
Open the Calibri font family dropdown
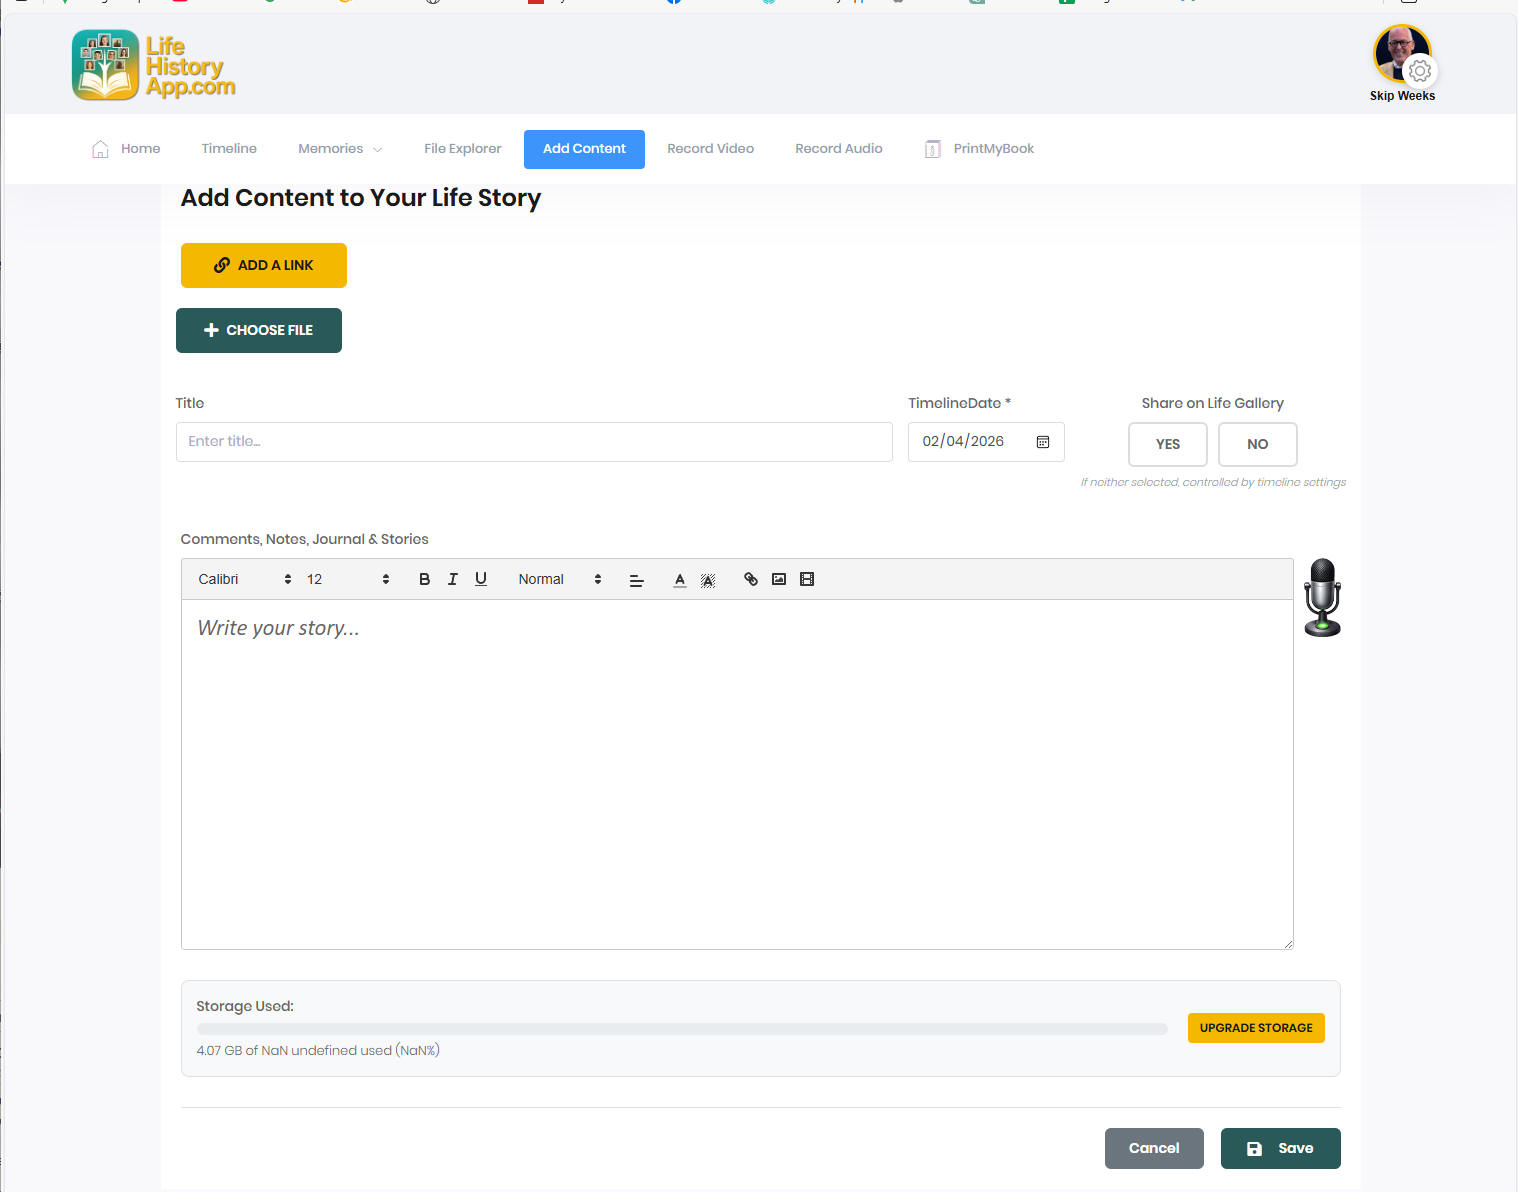244,579
